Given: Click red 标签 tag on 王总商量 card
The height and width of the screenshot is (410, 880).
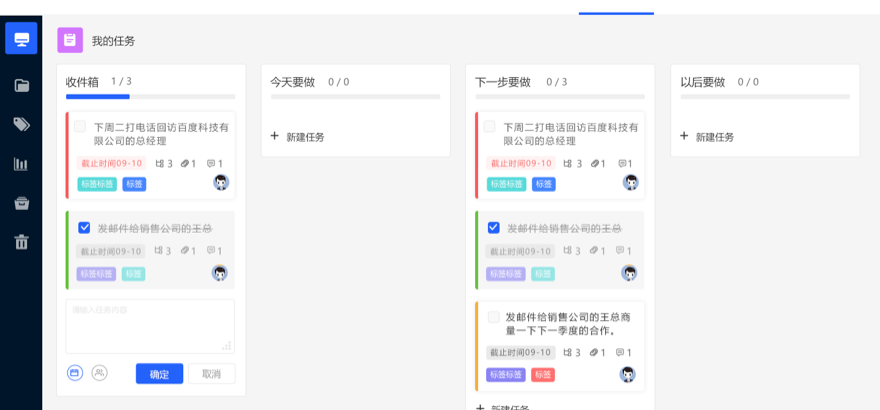Looking at the screenshot, I should pos(543,375).
